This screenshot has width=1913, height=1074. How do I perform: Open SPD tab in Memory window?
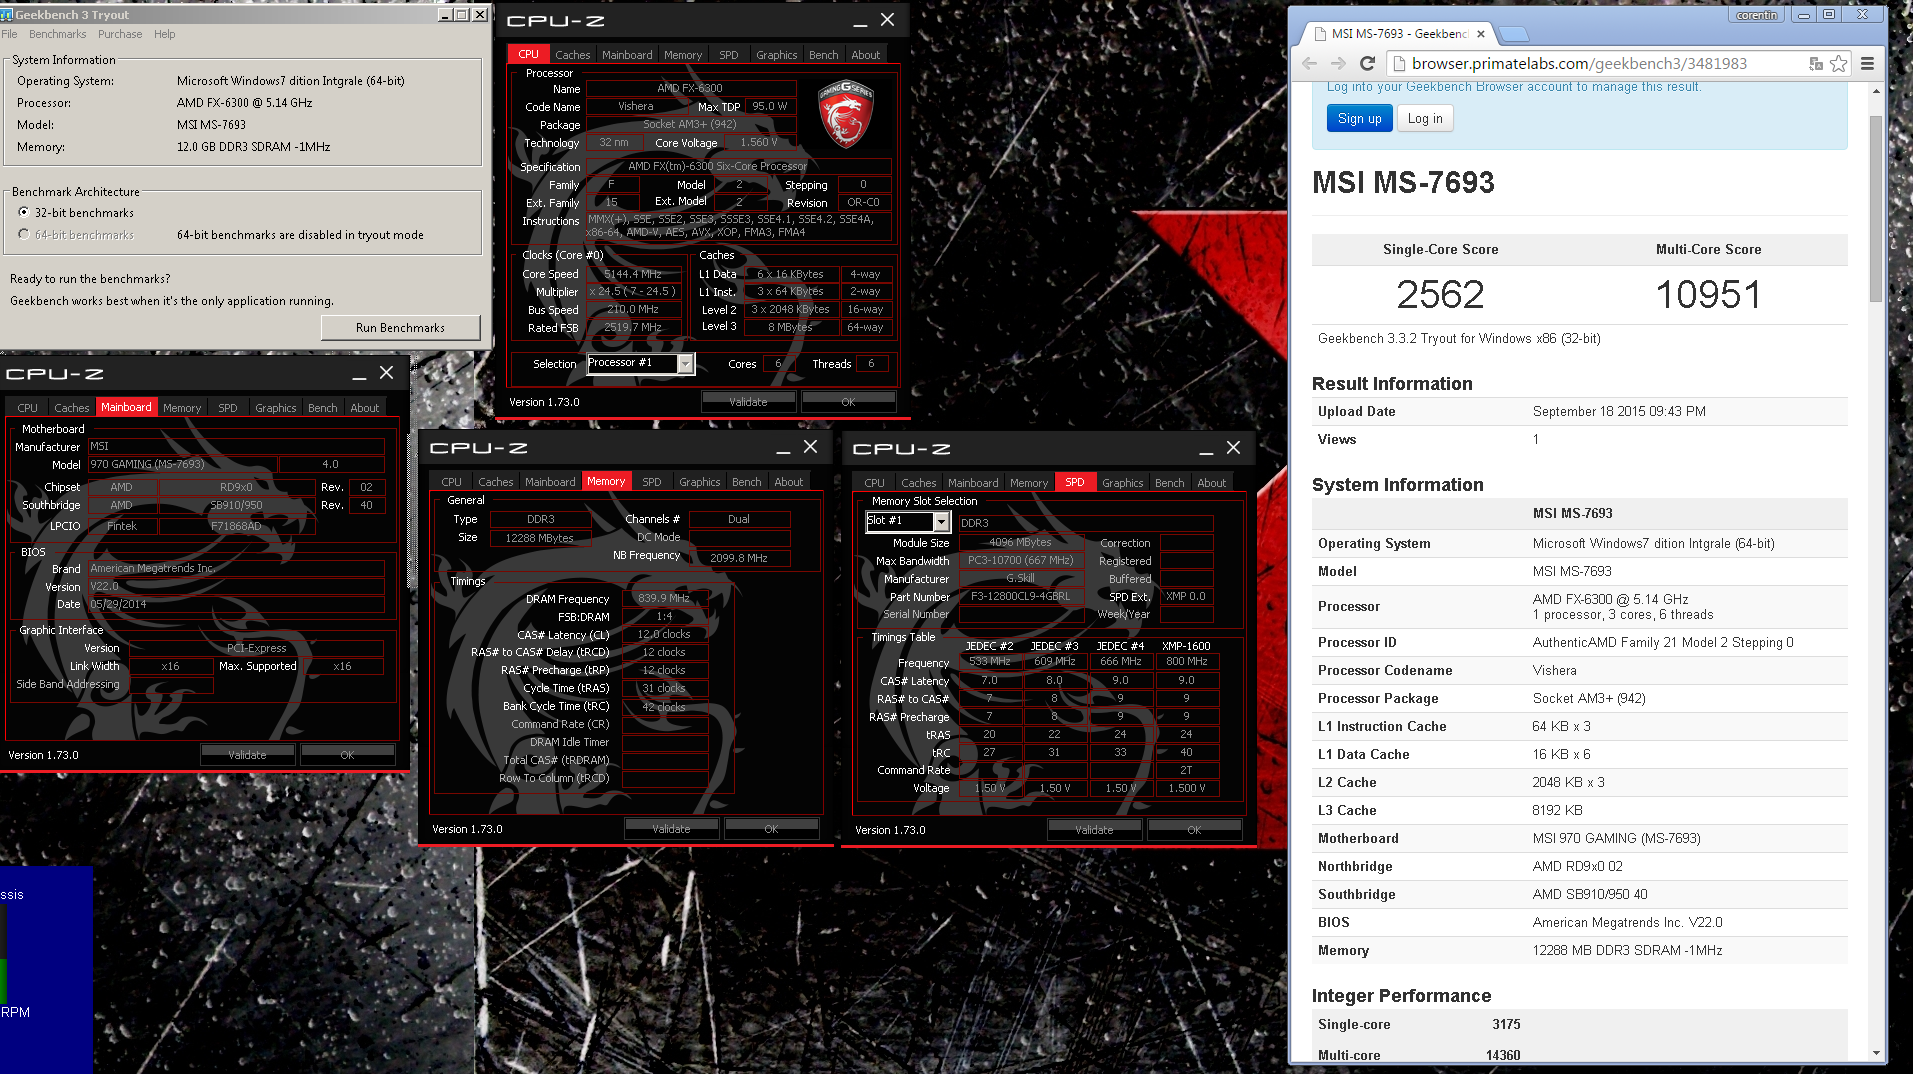[x=652, y=482]
